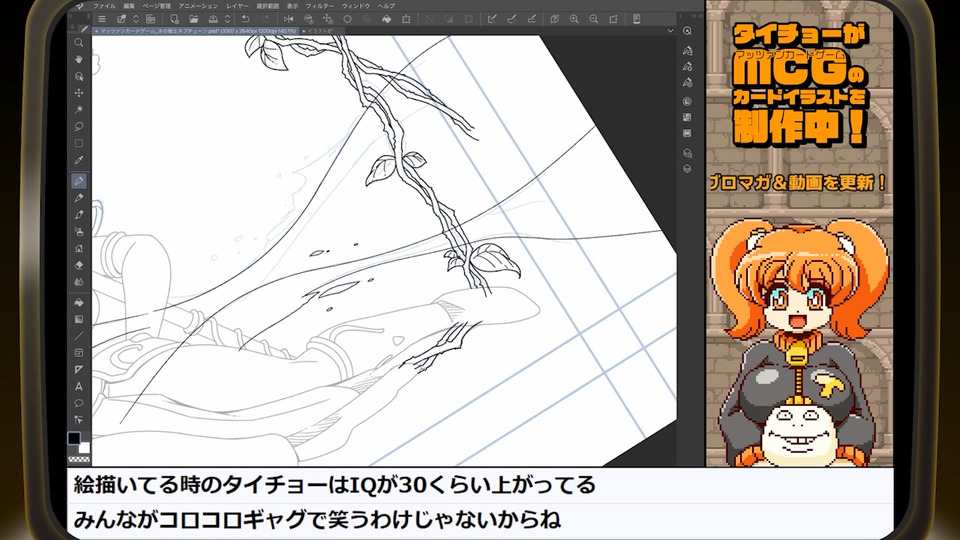This screenshot has width=960, height=540.
Task: Click the smartphone connect icon
Action: click(x=637, y=19)
